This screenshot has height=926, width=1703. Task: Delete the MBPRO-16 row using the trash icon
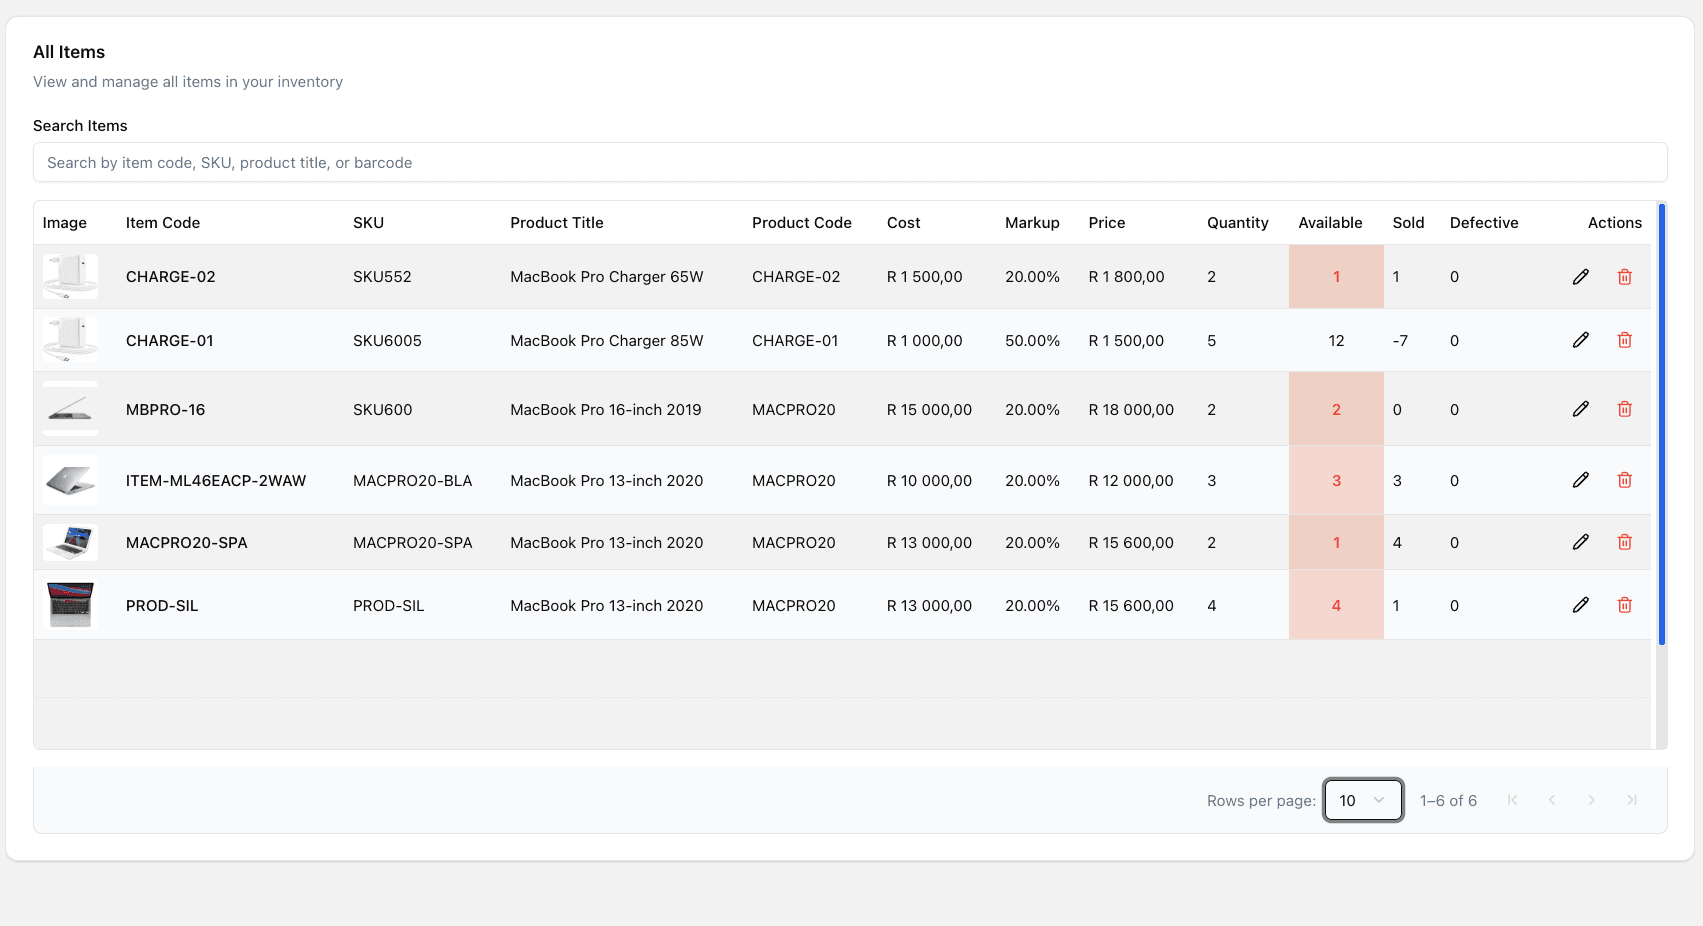(1625, 409)
